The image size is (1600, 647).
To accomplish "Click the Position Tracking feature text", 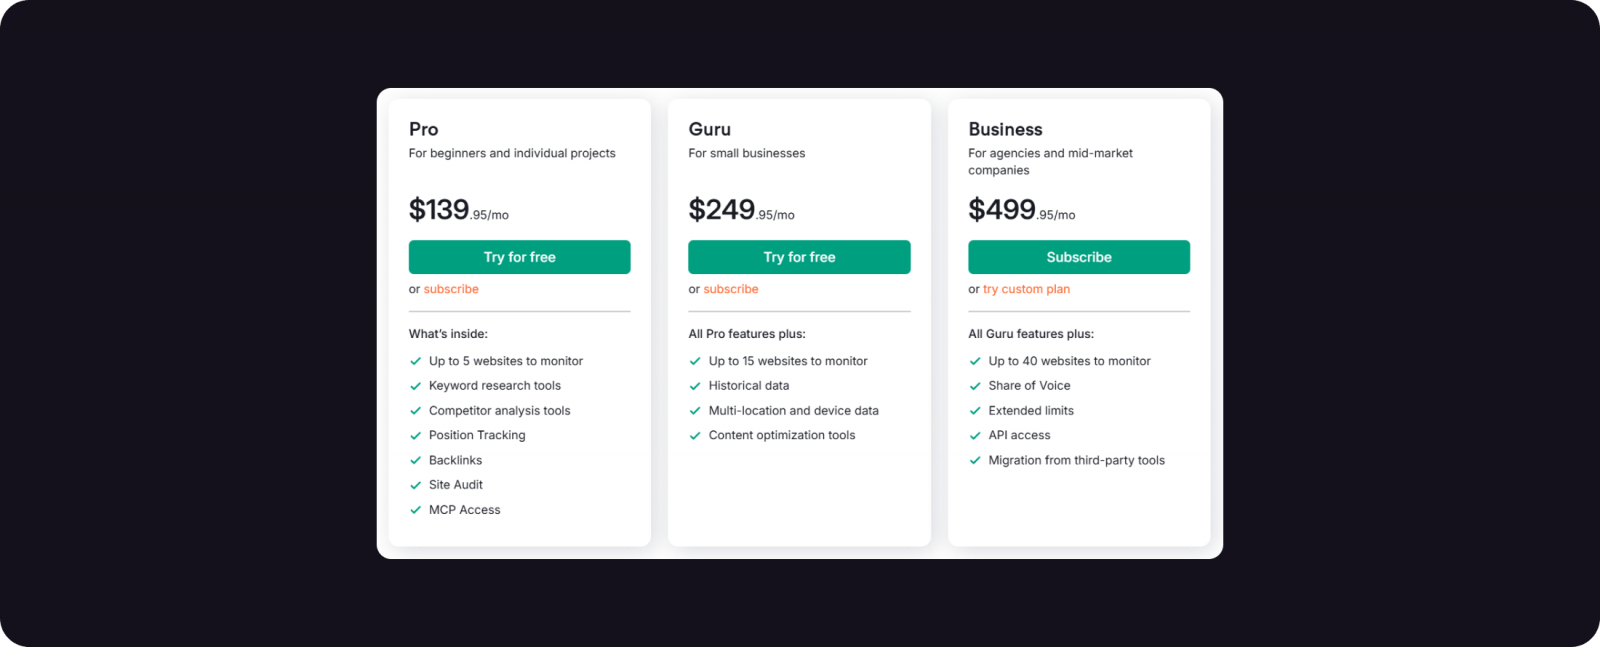I will pos(477,435).
